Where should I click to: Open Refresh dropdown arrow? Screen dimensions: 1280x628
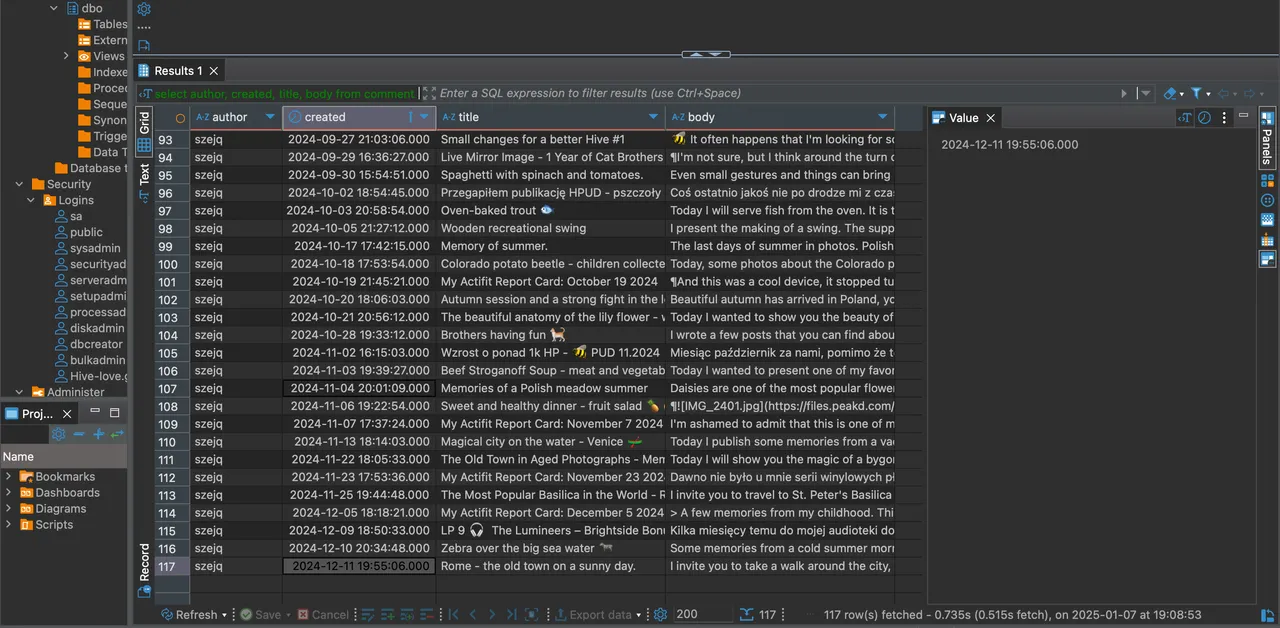(x=224, y=615)
